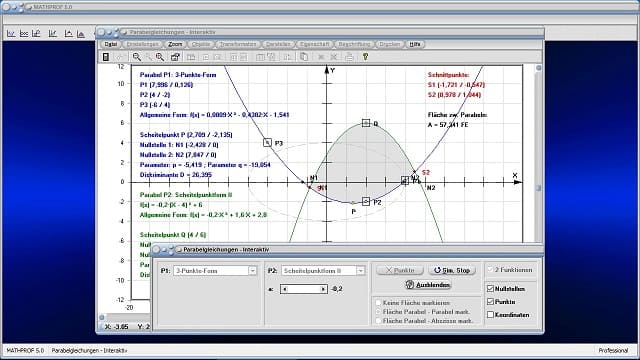
Task: Click the zoom out magnifier icon
Action: click(x=137, y=57)
